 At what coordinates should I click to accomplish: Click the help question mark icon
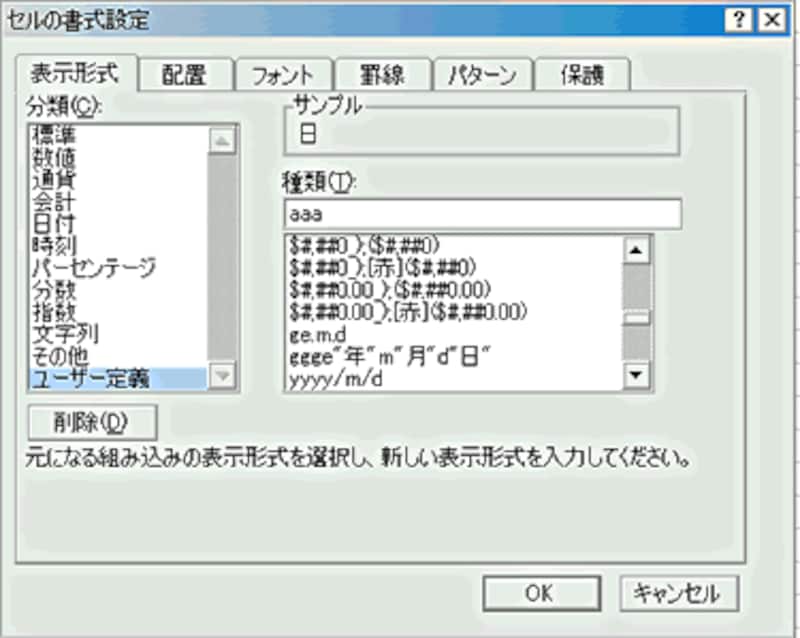coord(738,20)
